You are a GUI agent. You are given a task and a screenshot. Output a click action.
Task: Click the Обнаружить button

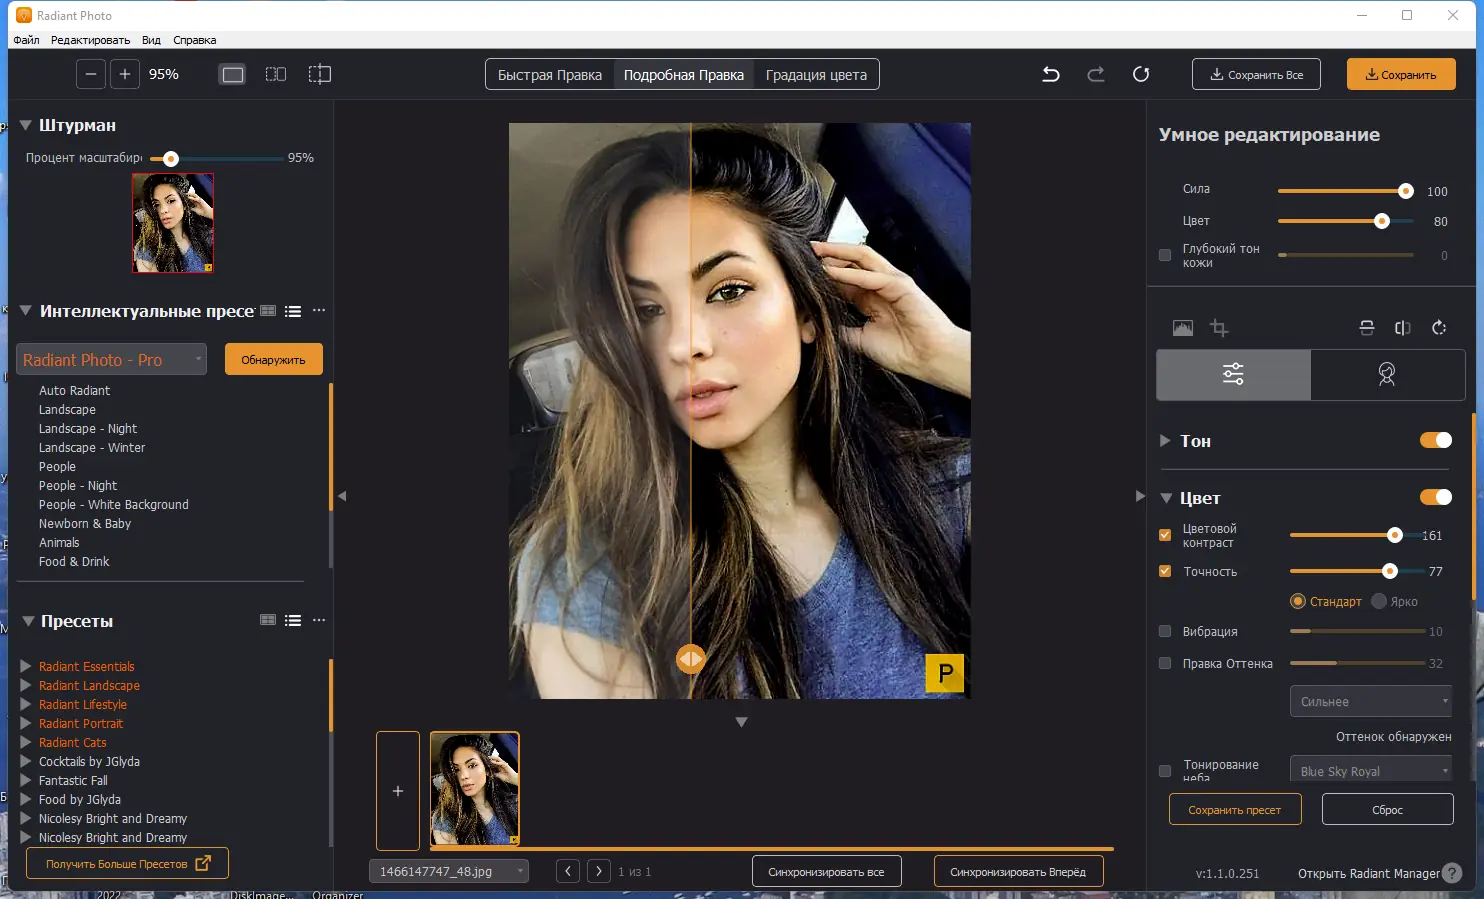pos(273,360)
